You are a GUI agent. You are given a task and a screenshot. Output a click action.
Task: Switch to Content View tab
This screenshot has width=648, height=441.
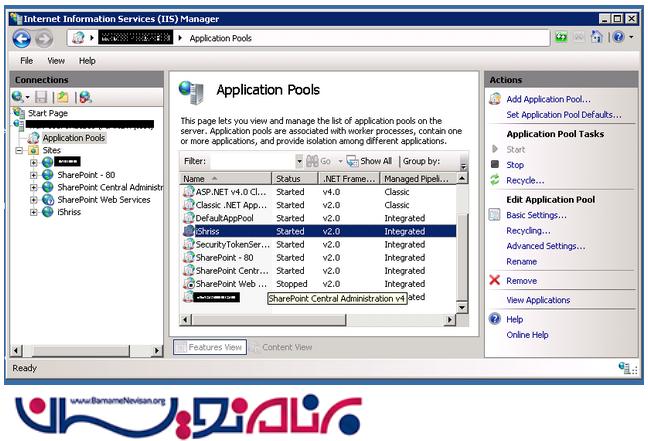tap(281, 347)
